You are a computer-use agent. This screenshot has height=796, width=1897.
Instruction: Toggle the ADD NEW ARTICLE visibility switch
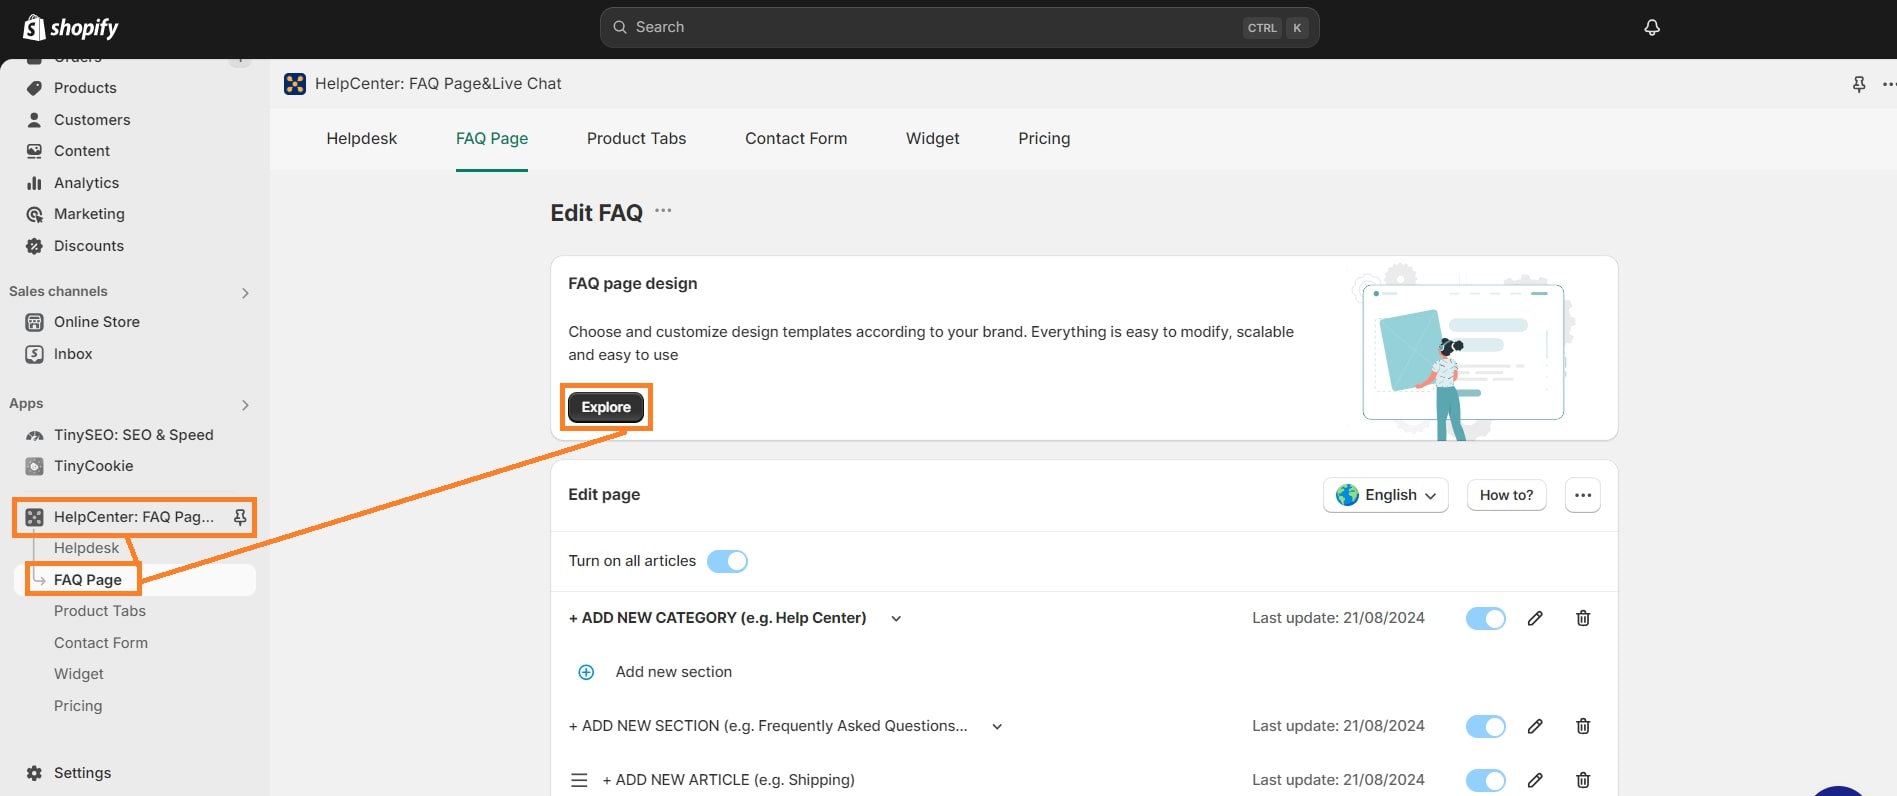coord(1486,780)
